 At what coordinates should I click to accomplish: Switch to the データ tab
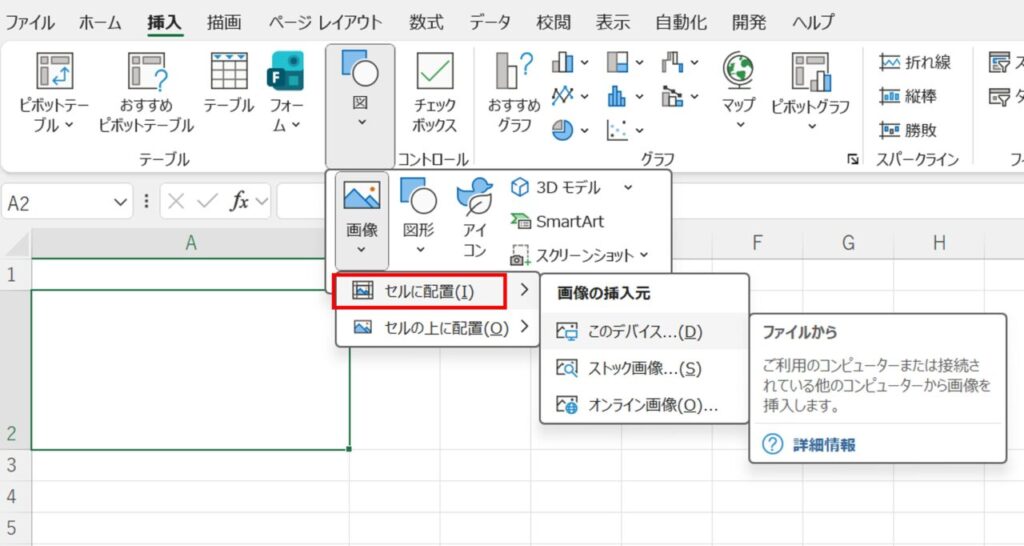pyautogui.click(x=490, y=22)
